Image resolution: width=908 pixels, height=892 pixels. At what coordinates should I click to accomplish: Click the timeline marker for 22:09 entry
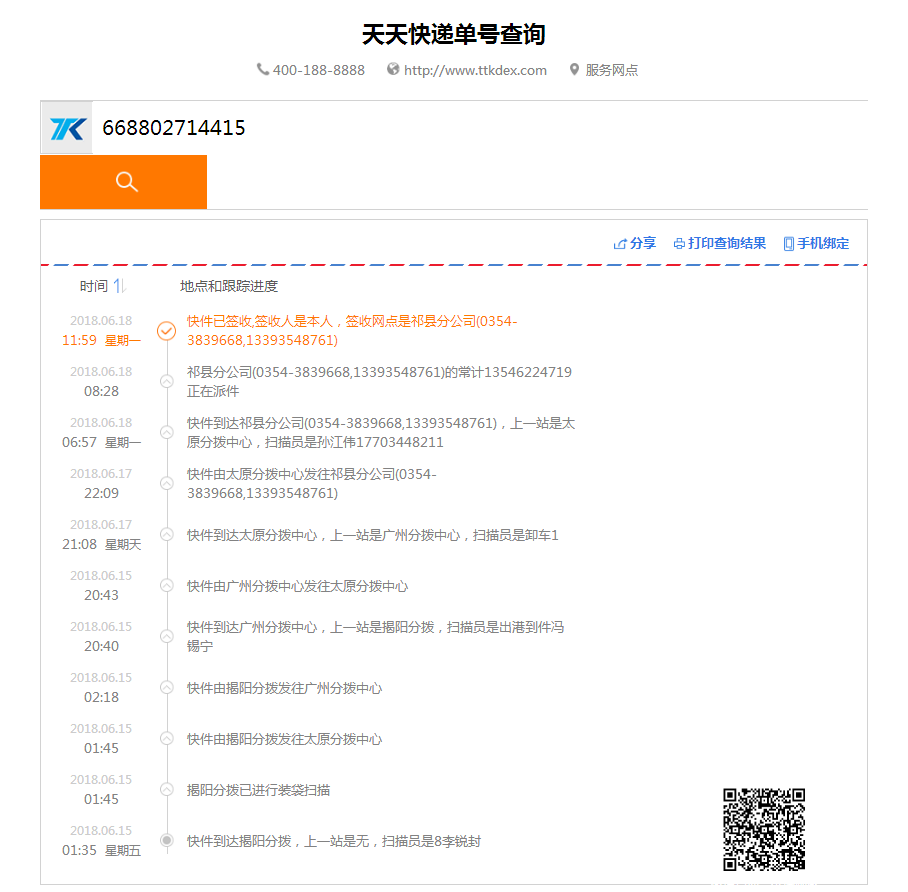[167, 484]
